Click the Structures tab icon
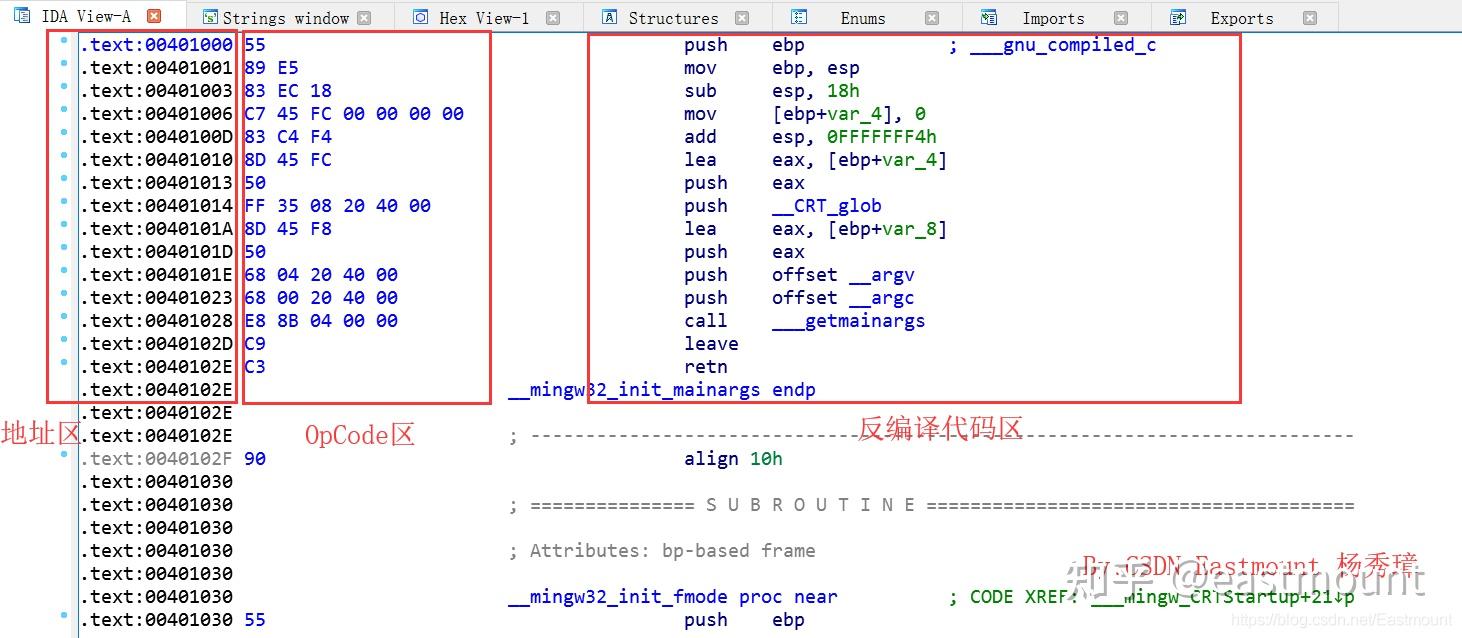 click(x=609, y=16)
